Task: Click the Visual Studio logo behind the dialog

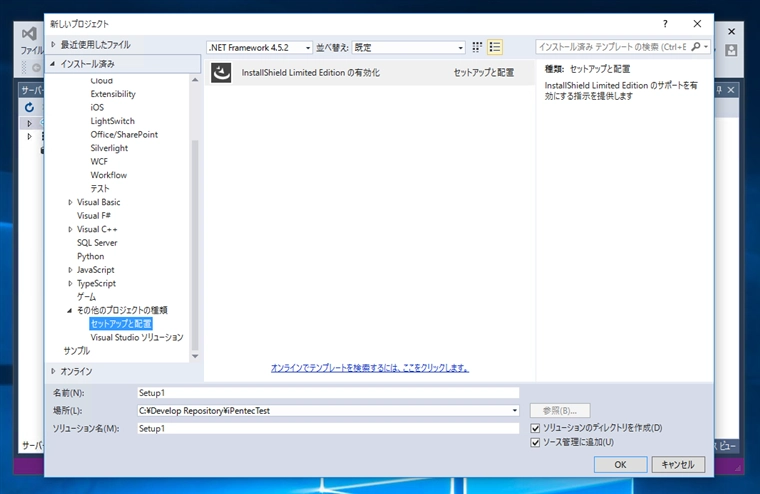Action: point(29,33)
